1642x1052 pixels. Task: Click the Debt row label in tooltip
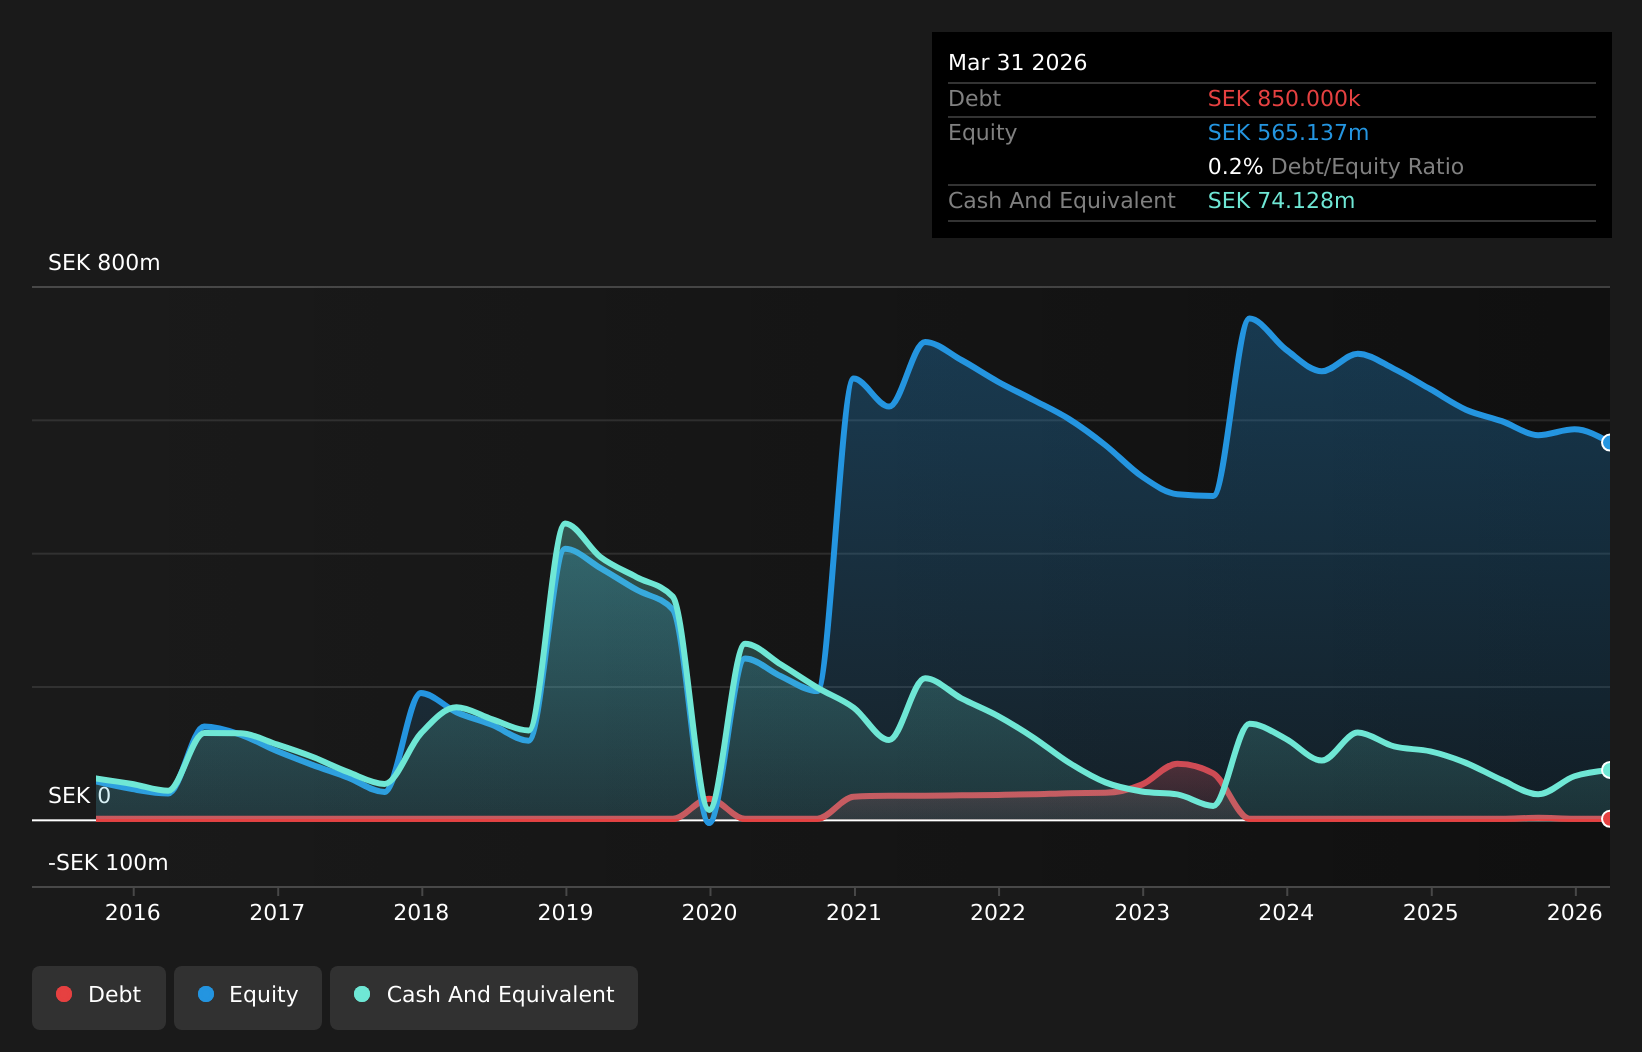click(x=974, y=99)
